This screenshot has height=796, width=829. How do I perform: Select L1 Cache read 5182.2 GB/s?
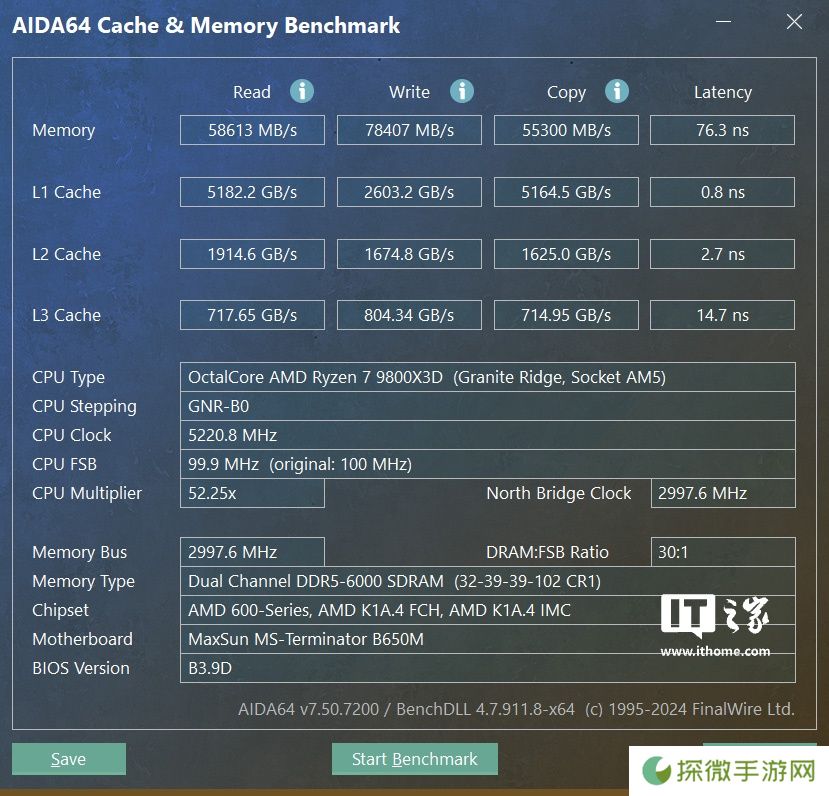click(x=252, y=192)
